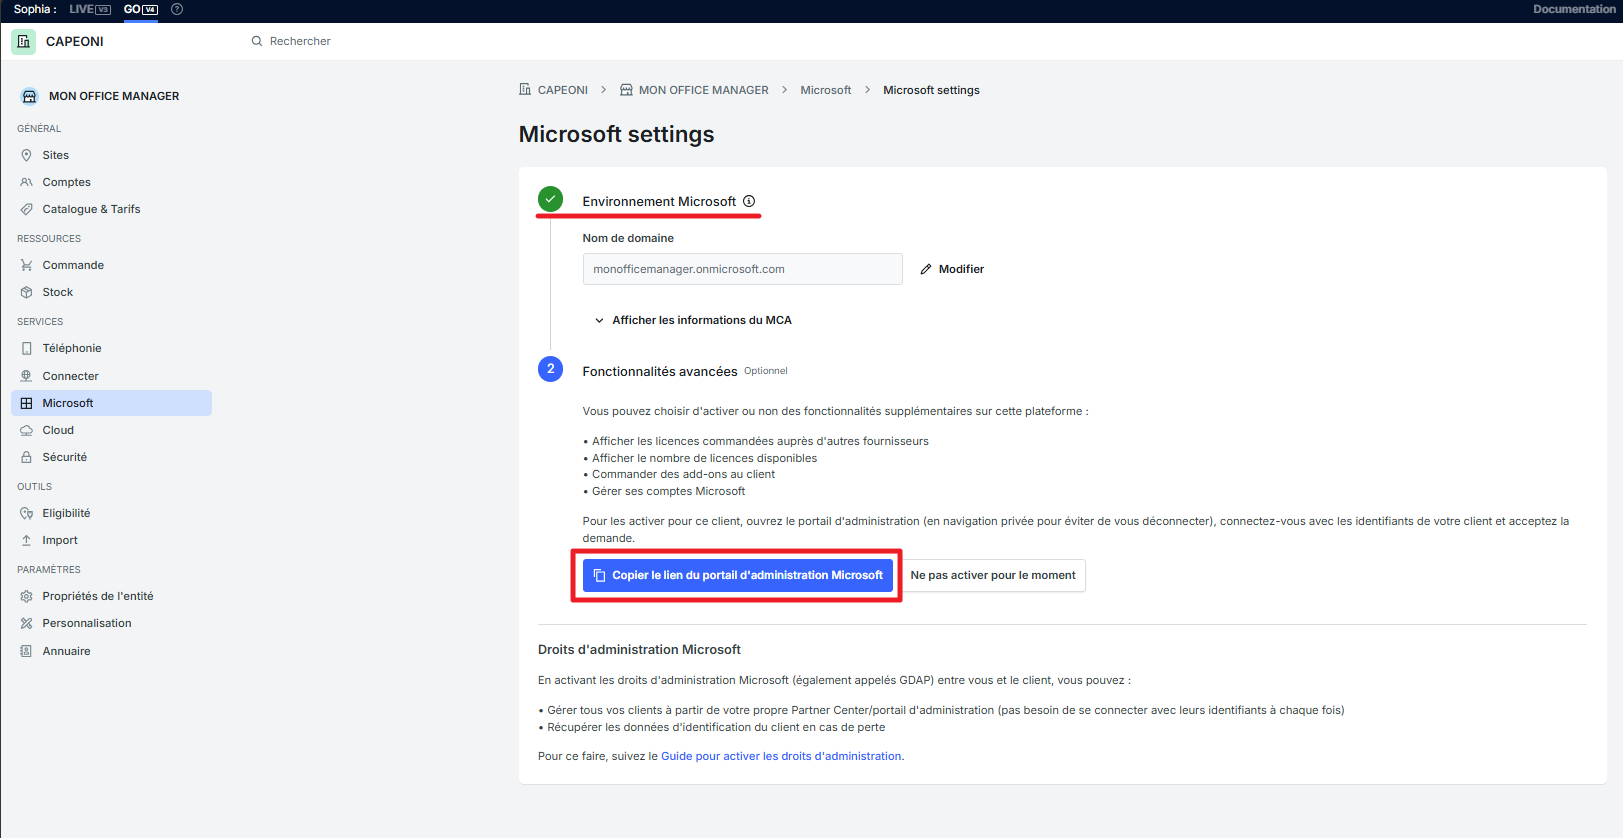Click the Import upload arrow icon
Screen dimensions: 1623x838
click(x=27, y=540)
